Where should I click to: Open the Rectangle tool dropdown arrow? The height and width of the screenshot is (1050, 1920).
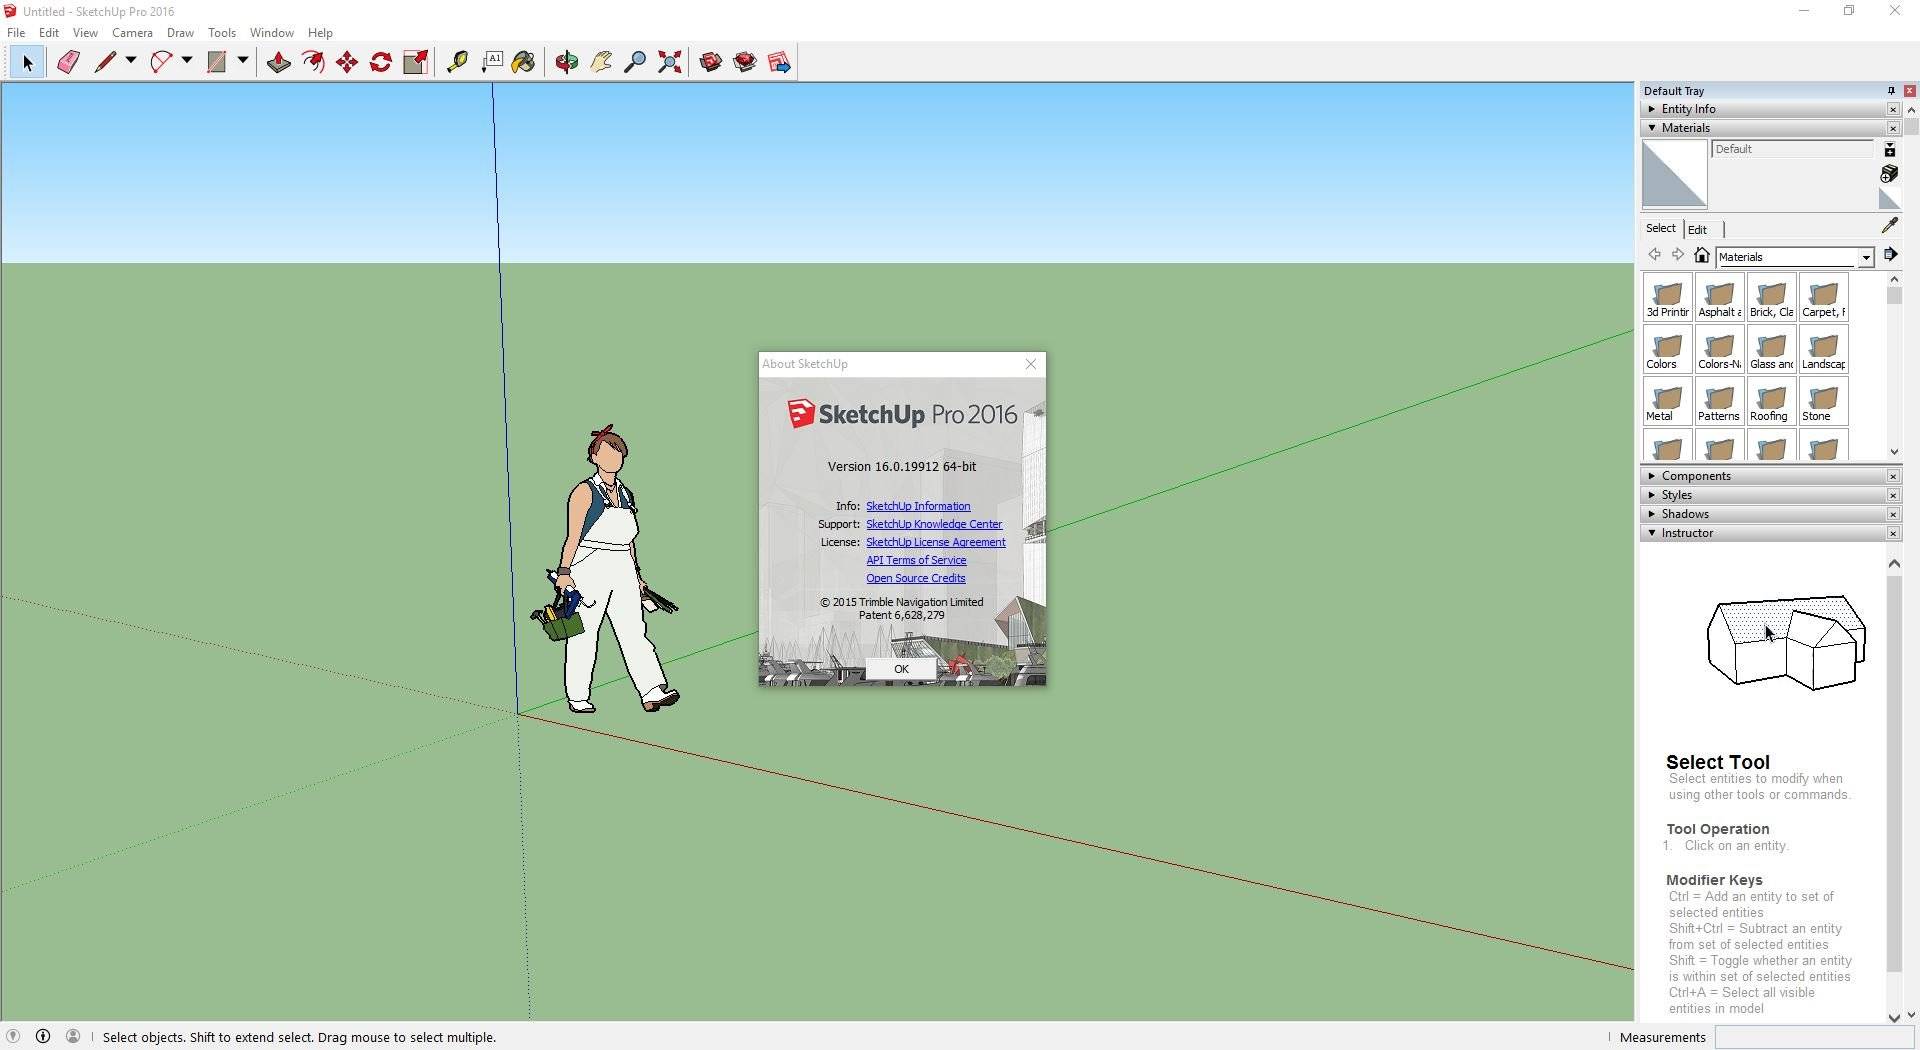point(242,61)
